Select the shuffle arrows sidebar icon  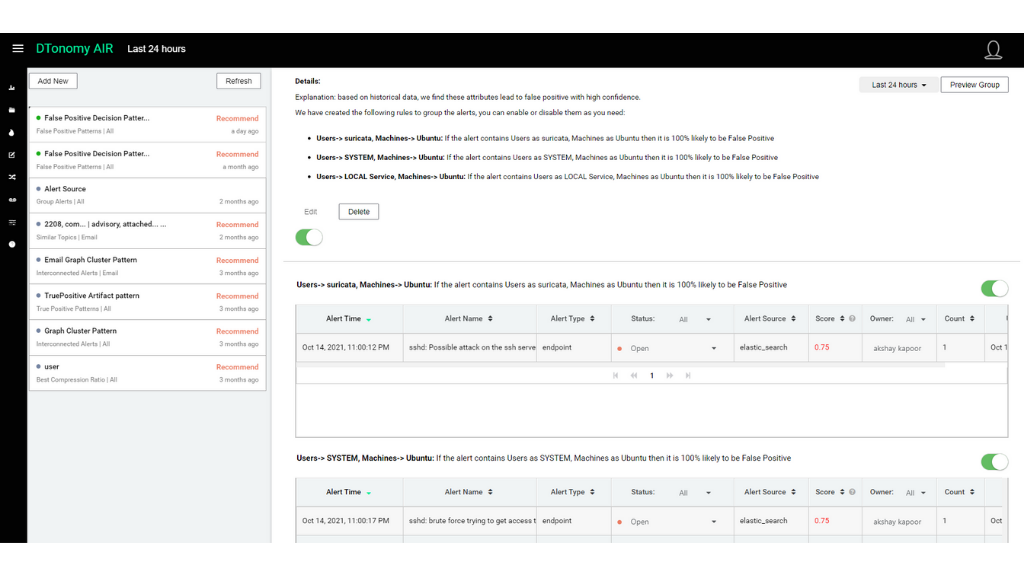click(12, 177)
